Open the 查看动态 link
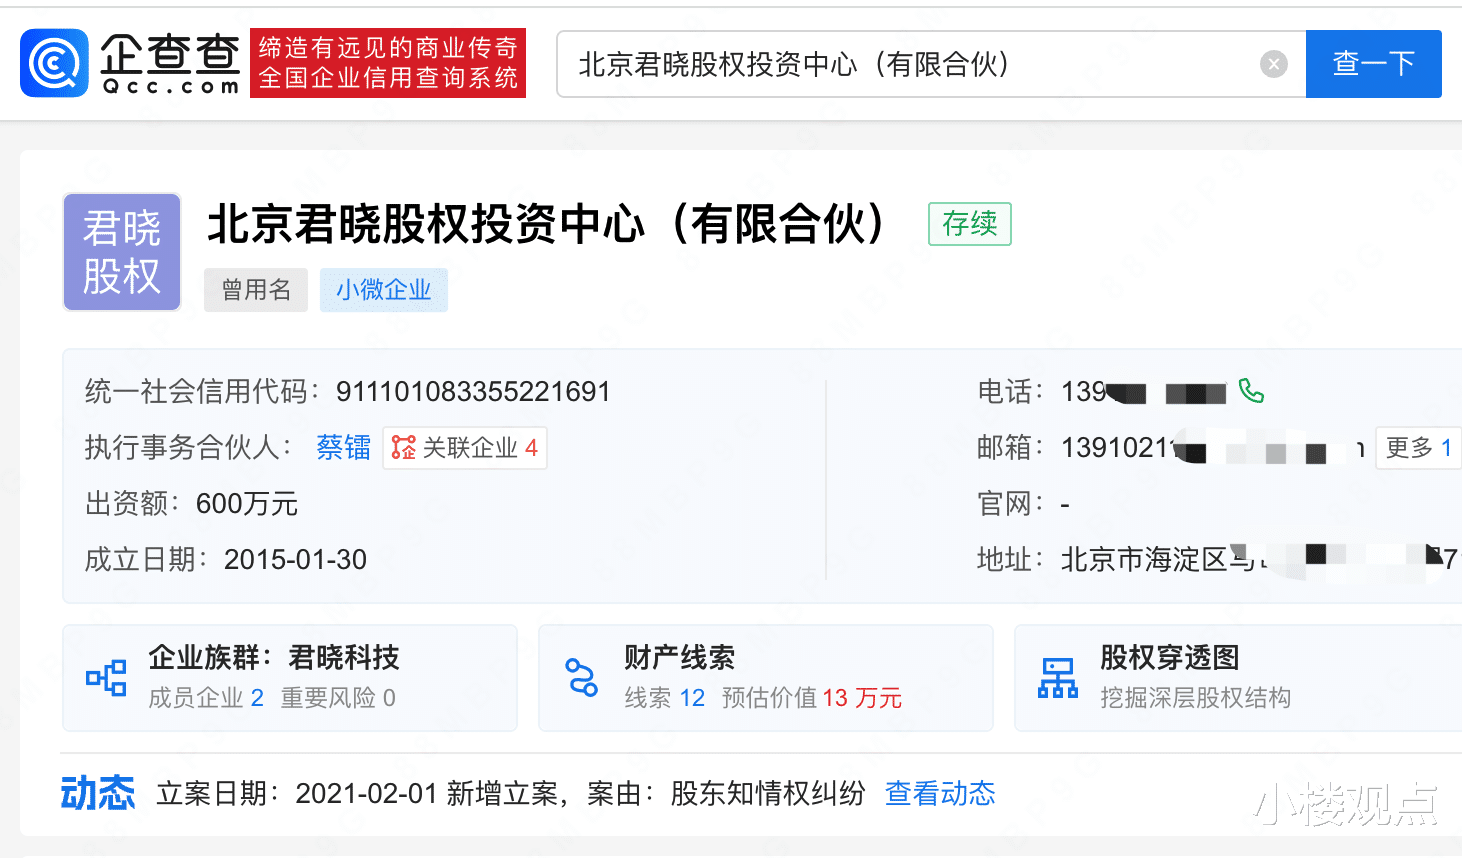This screenshot has width=1462, height=858. coord(940,793)
